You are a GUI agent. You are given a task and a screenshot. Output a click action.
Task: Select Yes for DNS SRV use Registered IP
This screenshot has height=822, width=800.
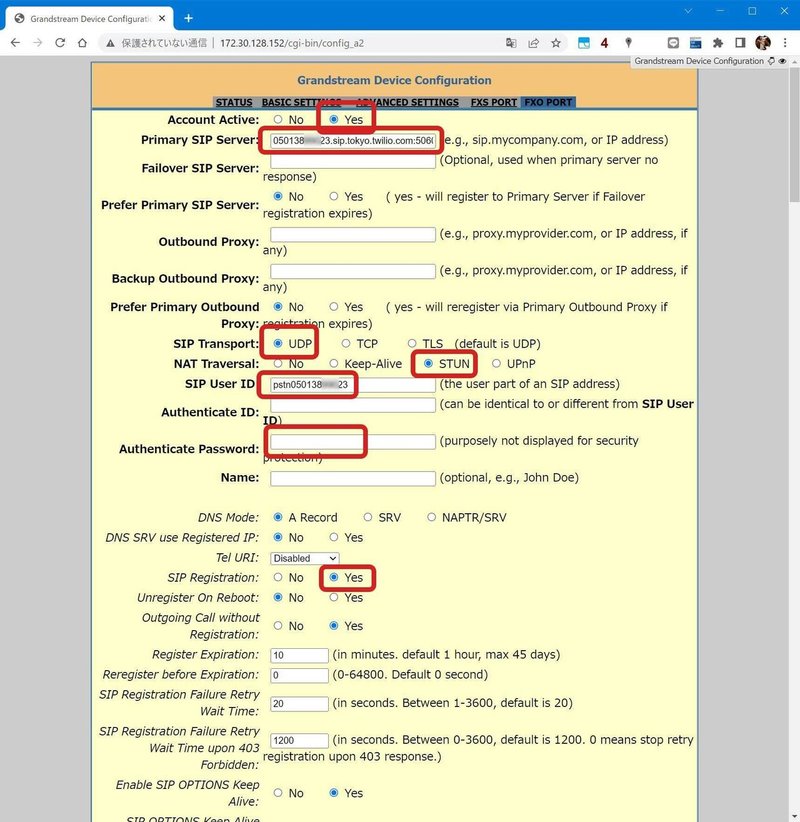(x=333, y=537)
